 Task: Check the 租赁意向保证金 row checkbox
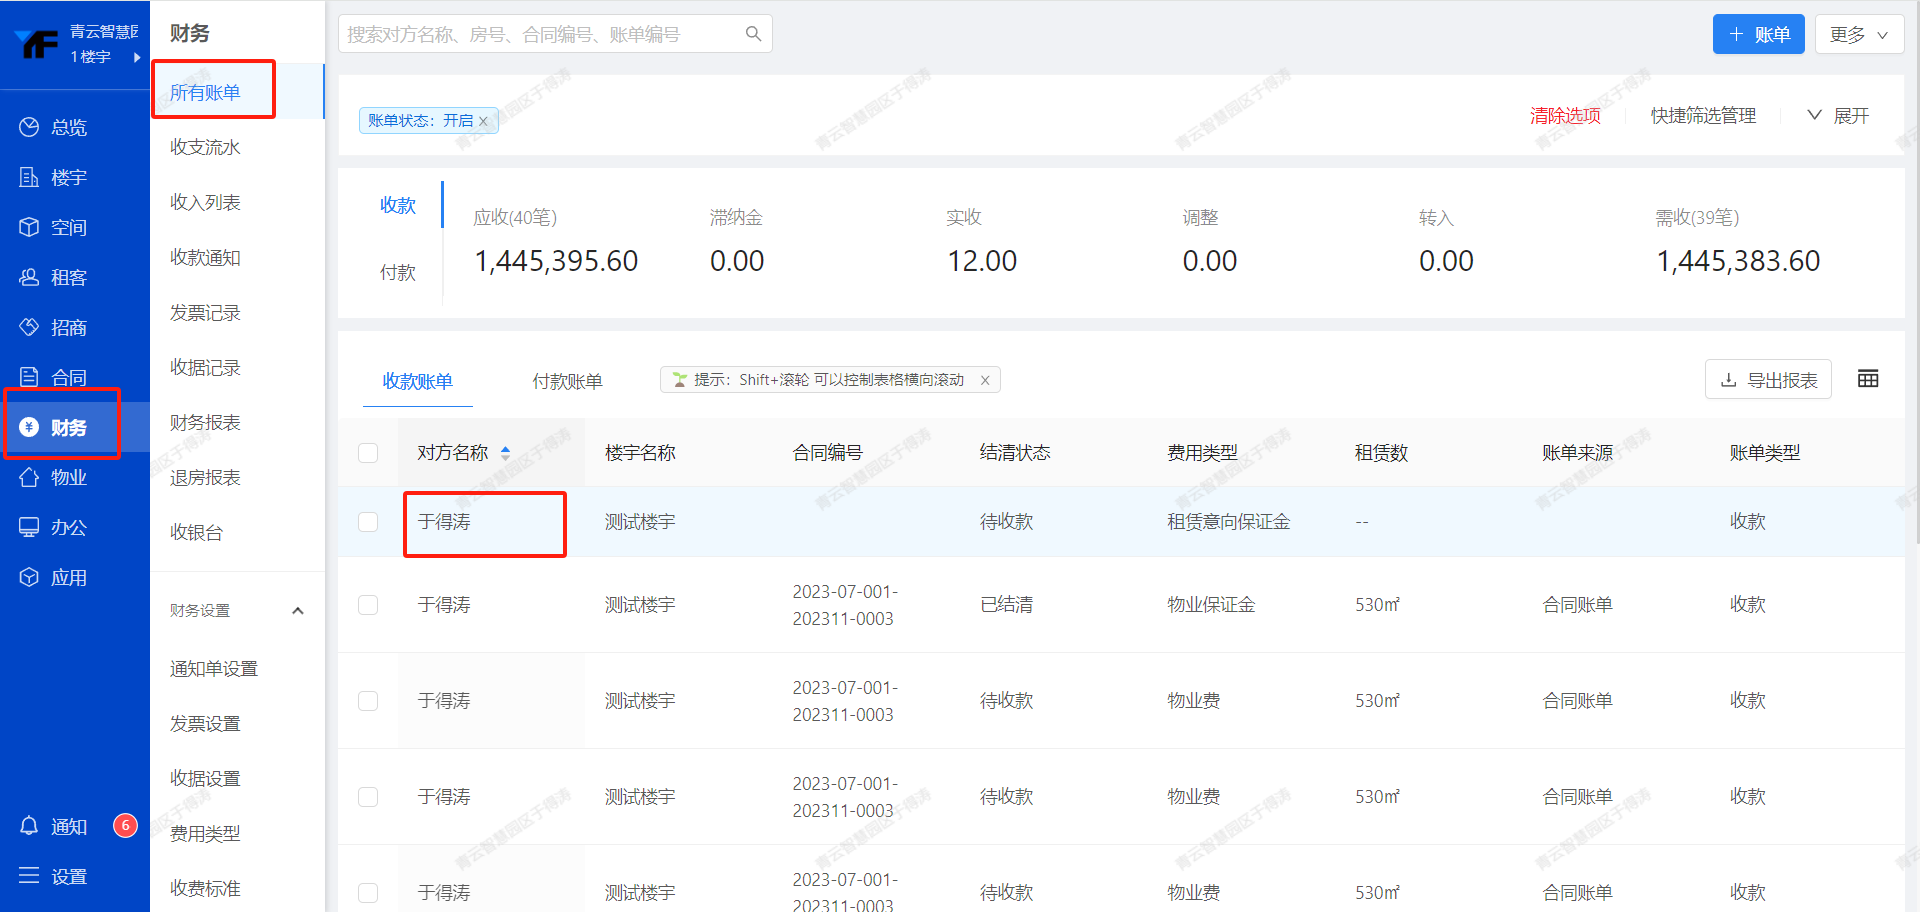(368, 522)
